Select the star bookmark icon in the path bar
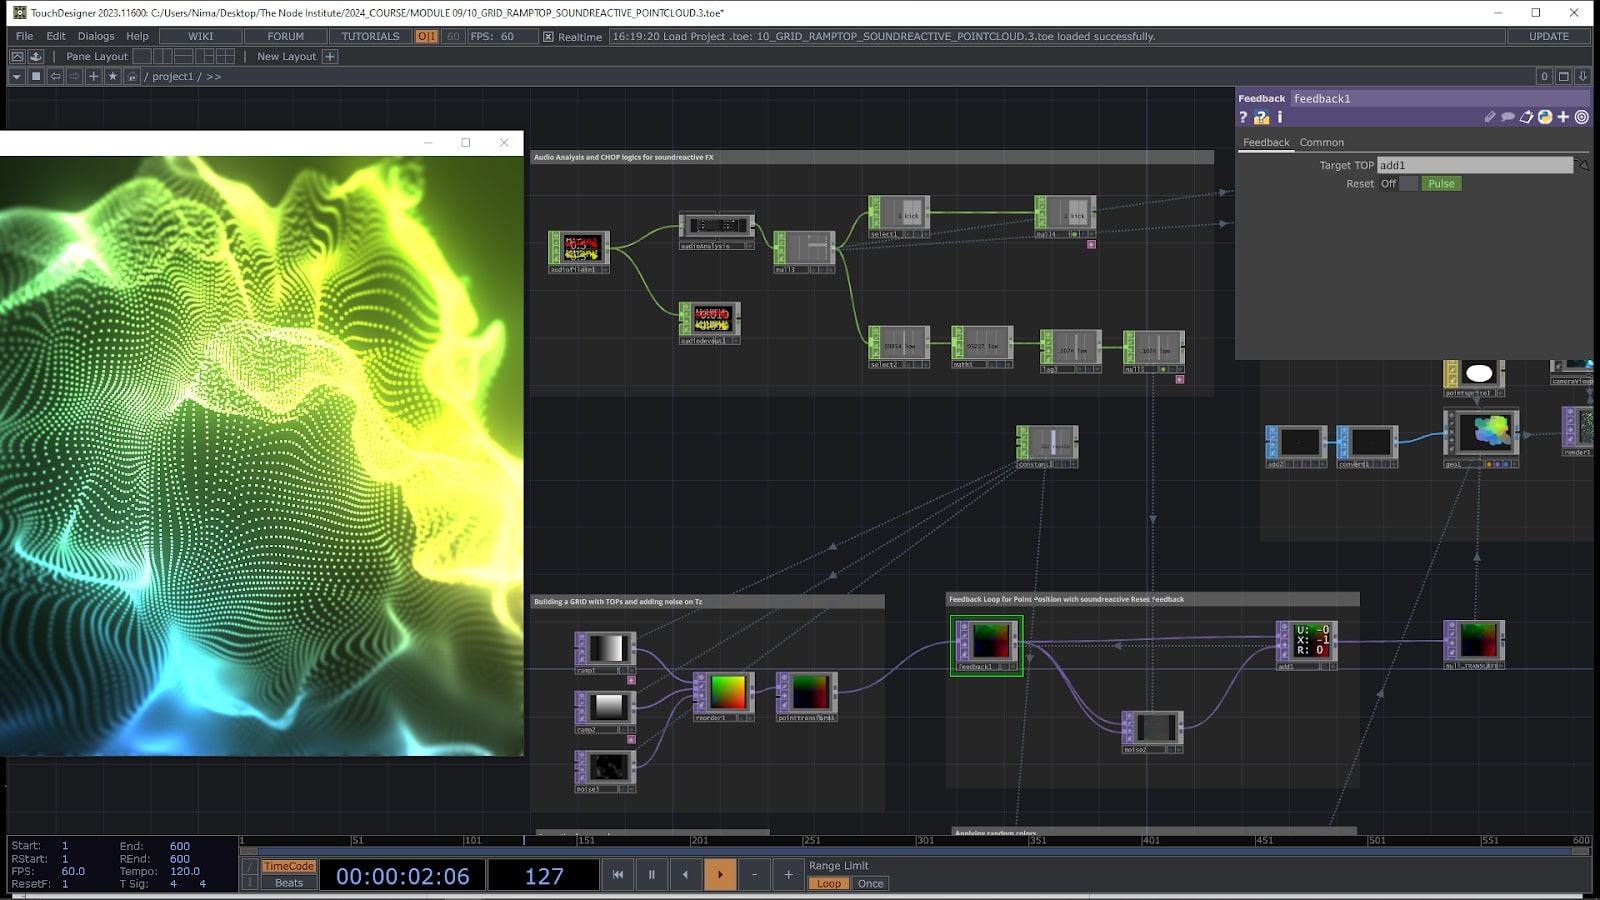Image resolution: width=1600 pixels, height=900 pixels. [113, 76]
